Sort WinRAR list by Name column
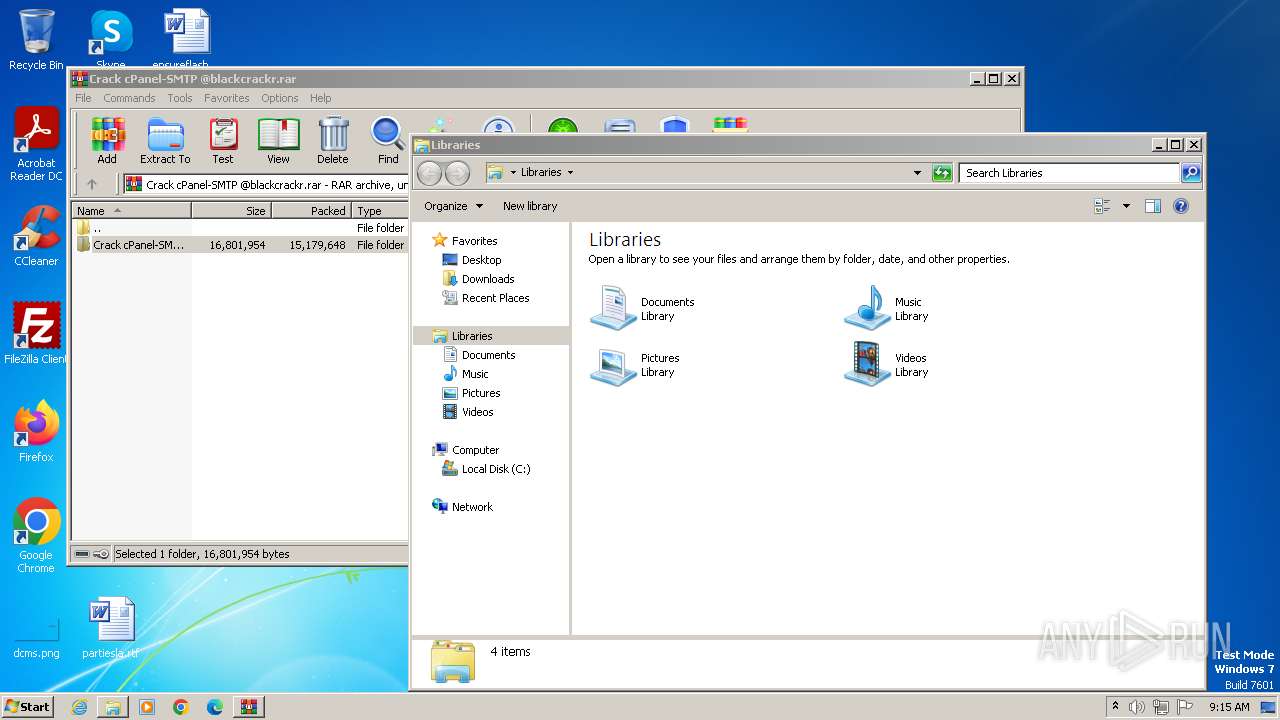The width and height of the screenshot is (1280, 720). tap(131, 211)
